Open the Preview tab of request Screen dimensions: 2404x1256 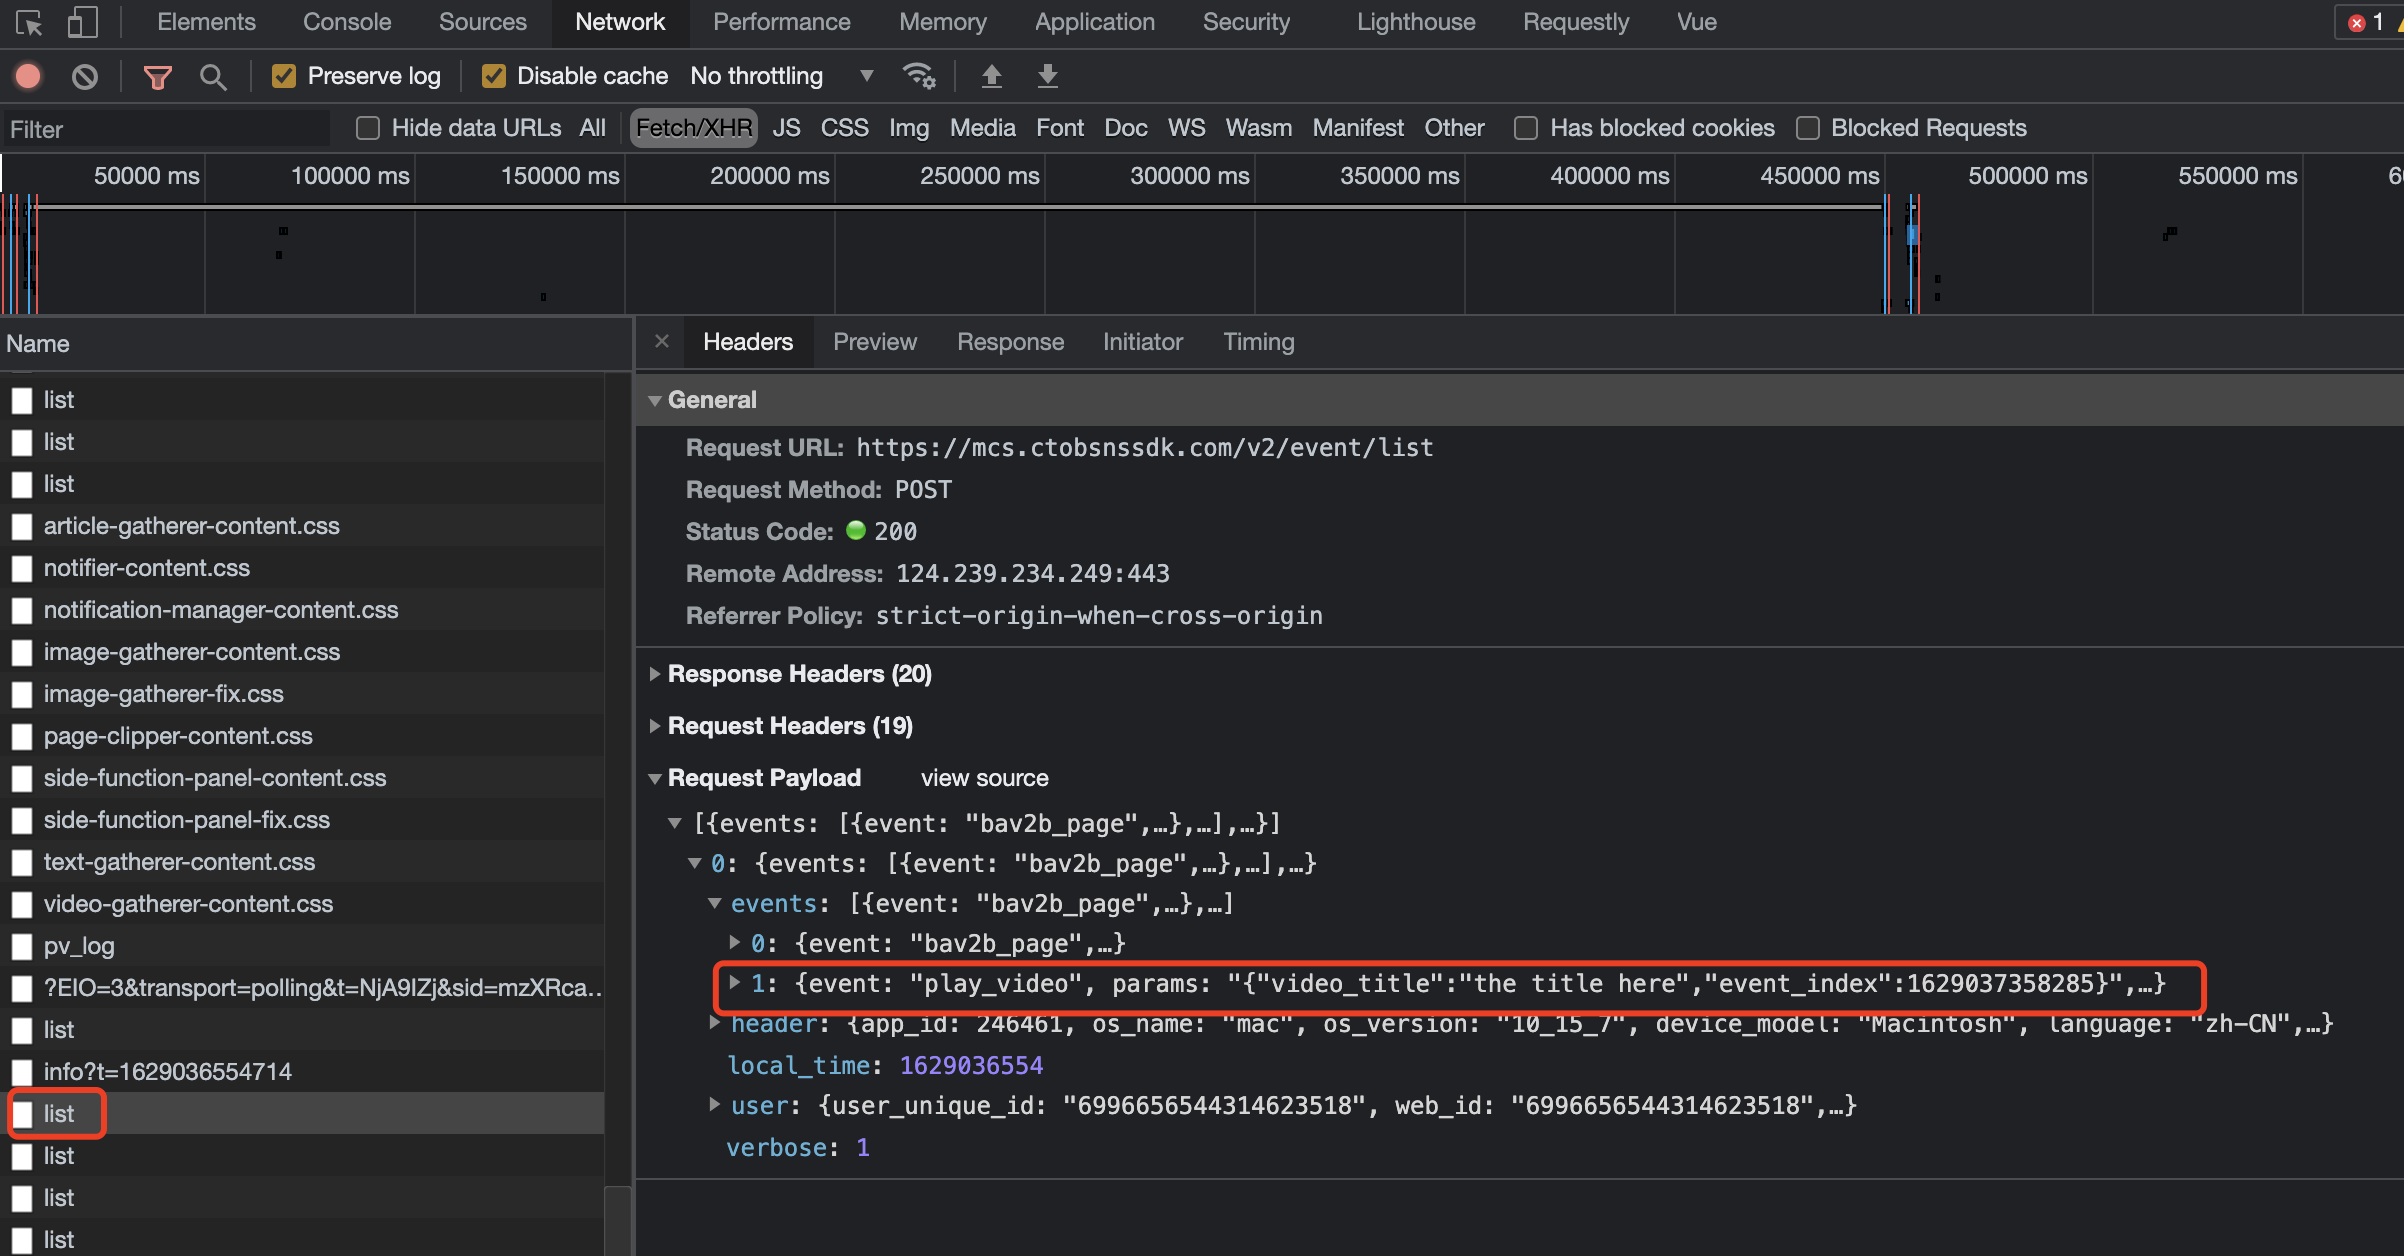tap(874, 342)
